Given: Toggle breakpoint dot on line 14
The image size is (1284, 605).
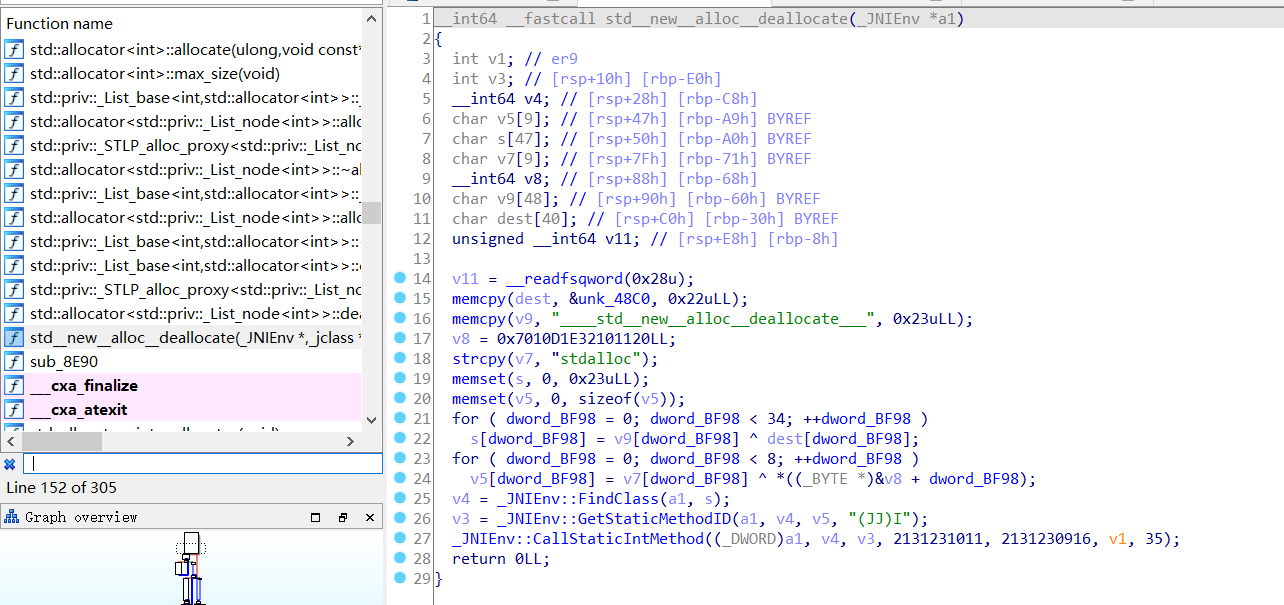Looking at the screenshot, I should coord(400,278).
